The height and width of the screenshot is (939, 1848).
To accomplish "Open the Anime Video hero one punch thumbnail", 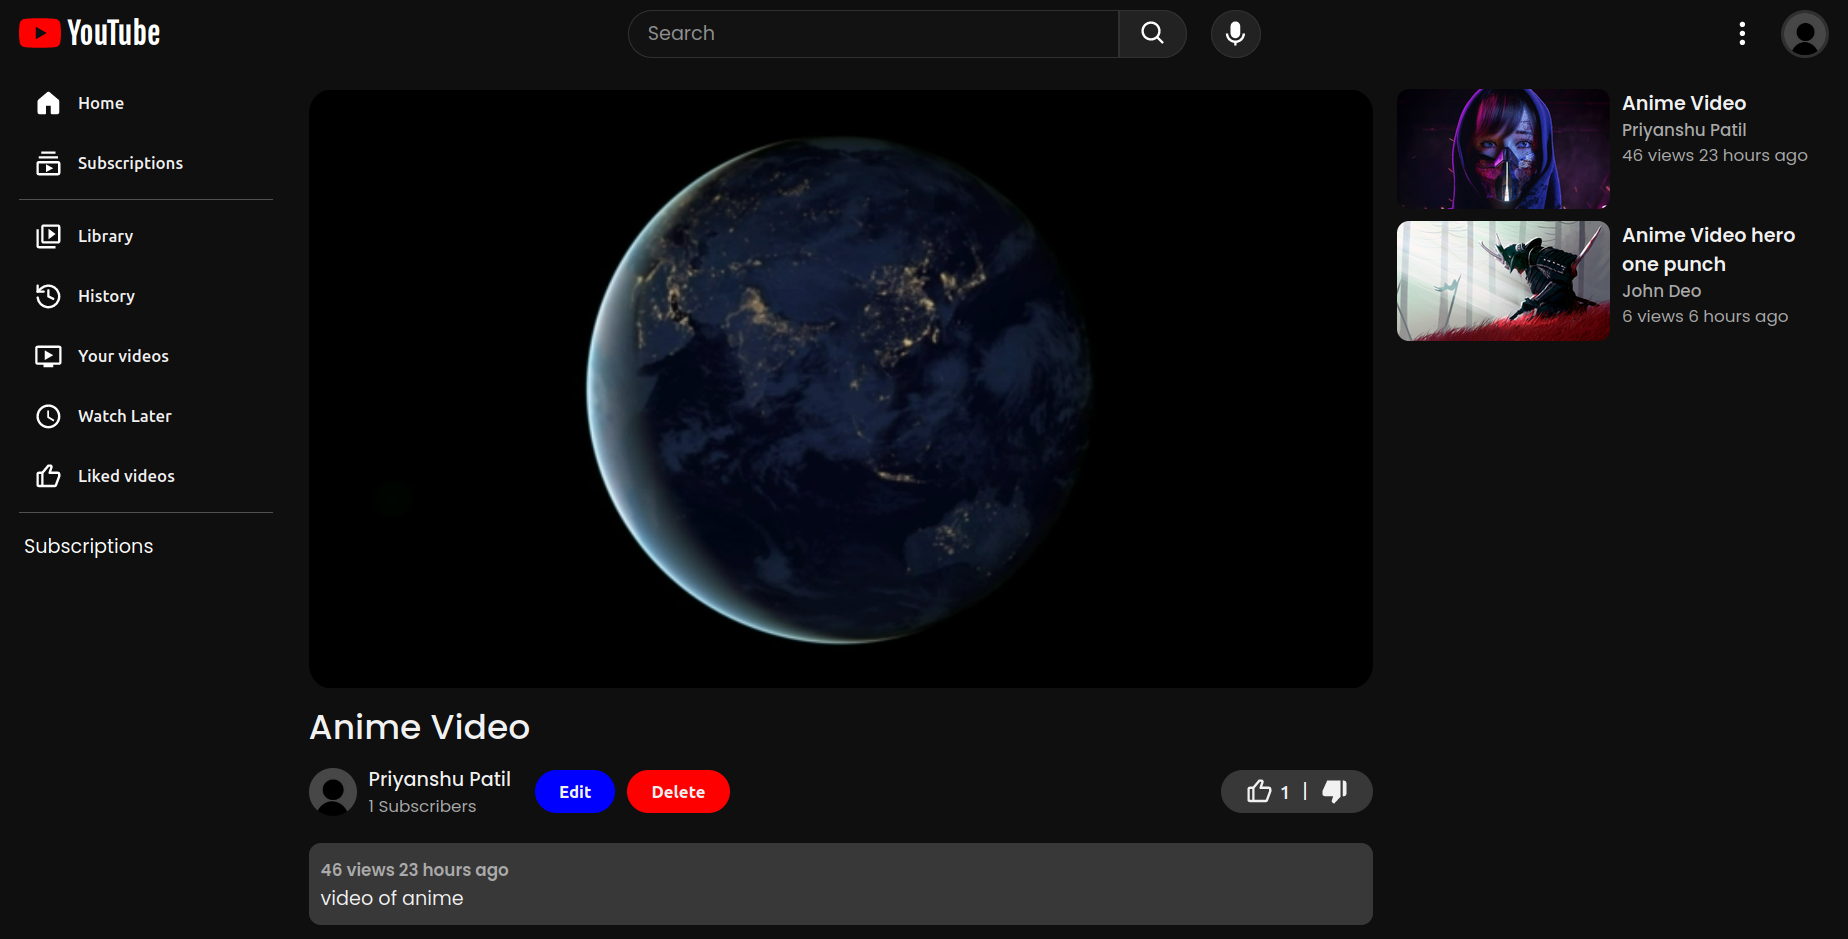I will pos(1502,281).
